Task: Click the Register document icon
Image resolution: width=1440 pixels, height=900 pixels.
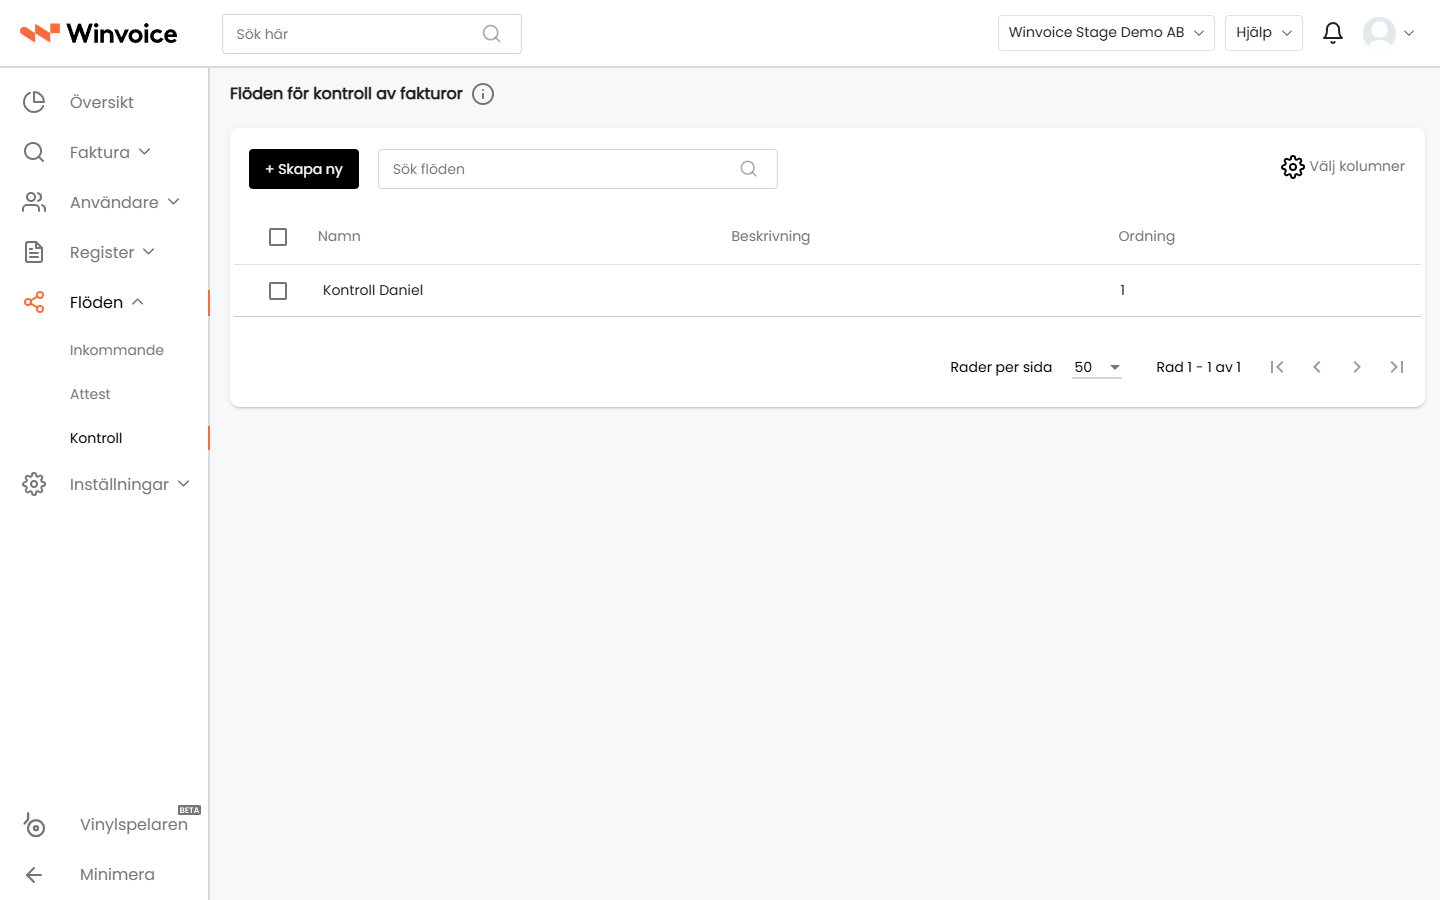Action: (34, 252)
